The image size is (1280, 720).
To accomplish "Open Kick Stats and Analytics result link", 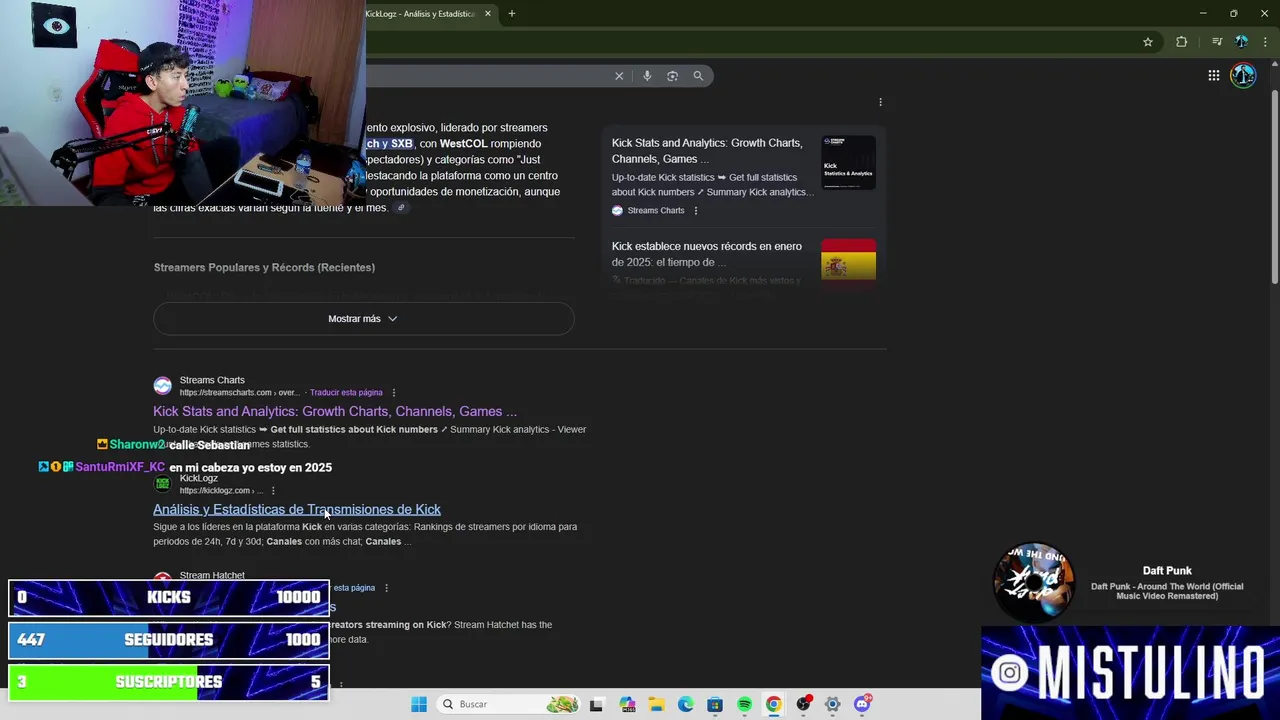I will click(x=335, y=411).
